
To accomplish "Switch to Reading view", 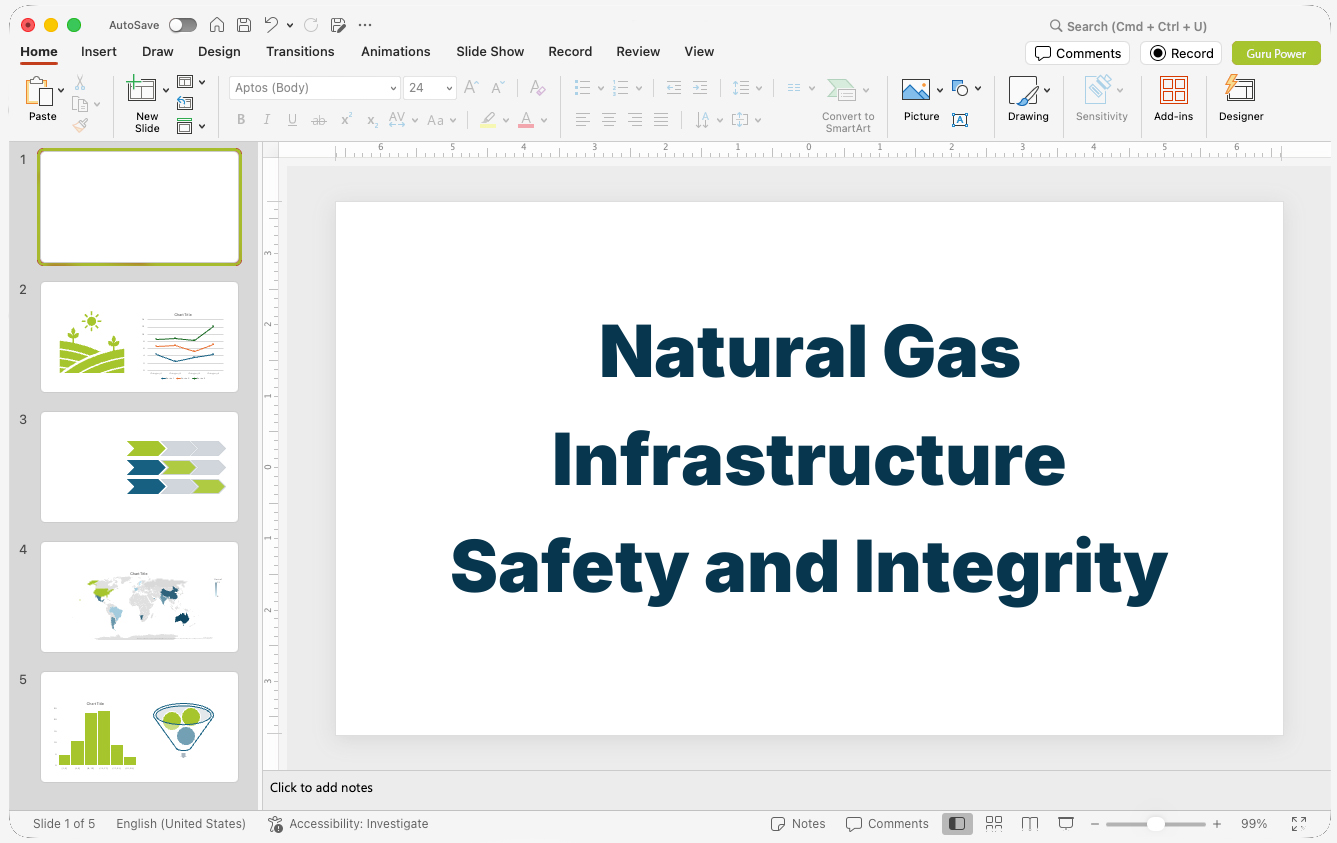I will coord(1030,824).
